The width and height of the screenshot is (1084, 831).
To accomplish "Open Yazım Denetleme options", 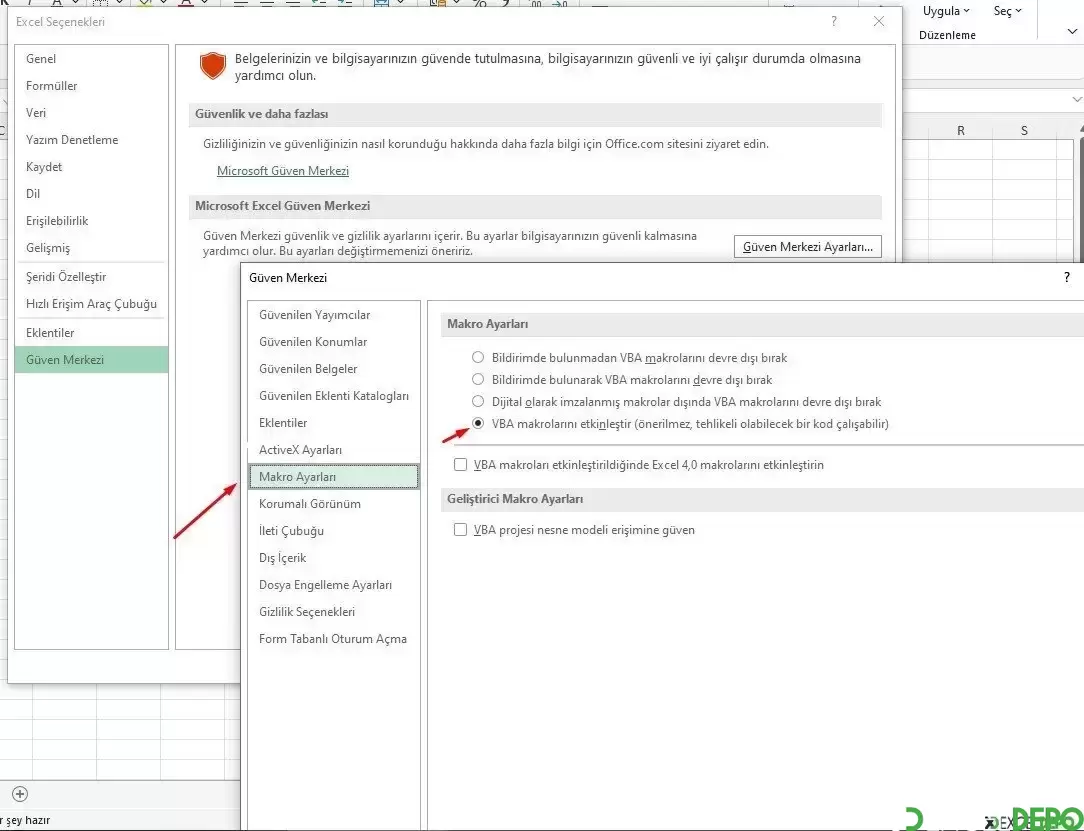I will tap(91, 140).
